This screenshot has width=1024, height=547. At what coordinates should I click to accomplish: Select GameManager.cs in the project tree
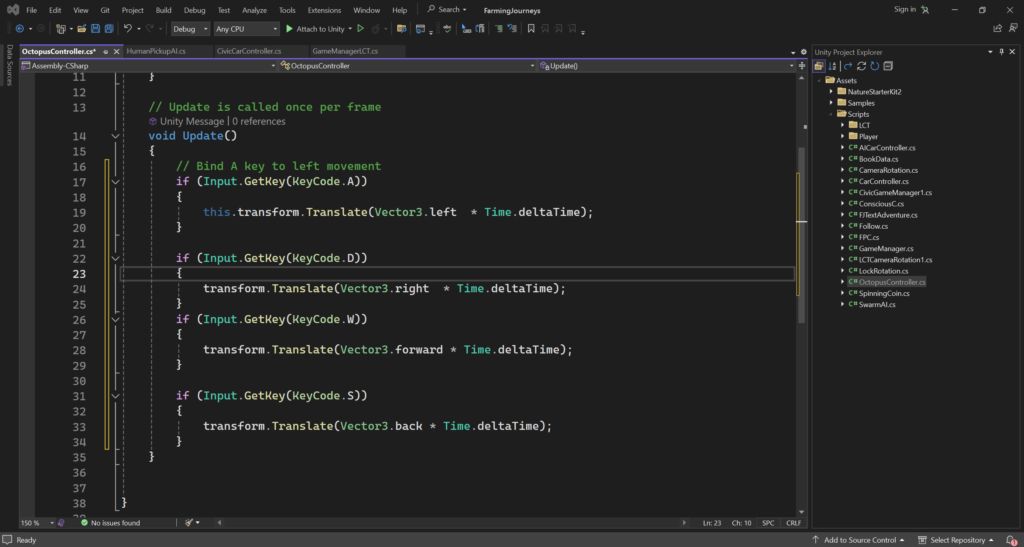(x=886, y=248)
